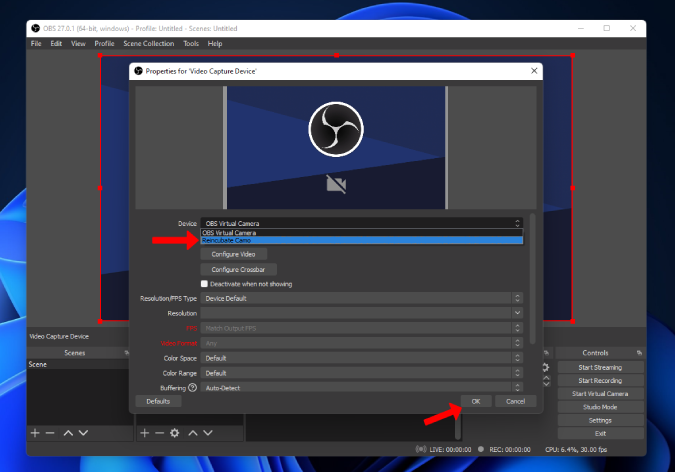675x472 pixels.
Task: Open the FPS dropdown
Action: point(362,328)
